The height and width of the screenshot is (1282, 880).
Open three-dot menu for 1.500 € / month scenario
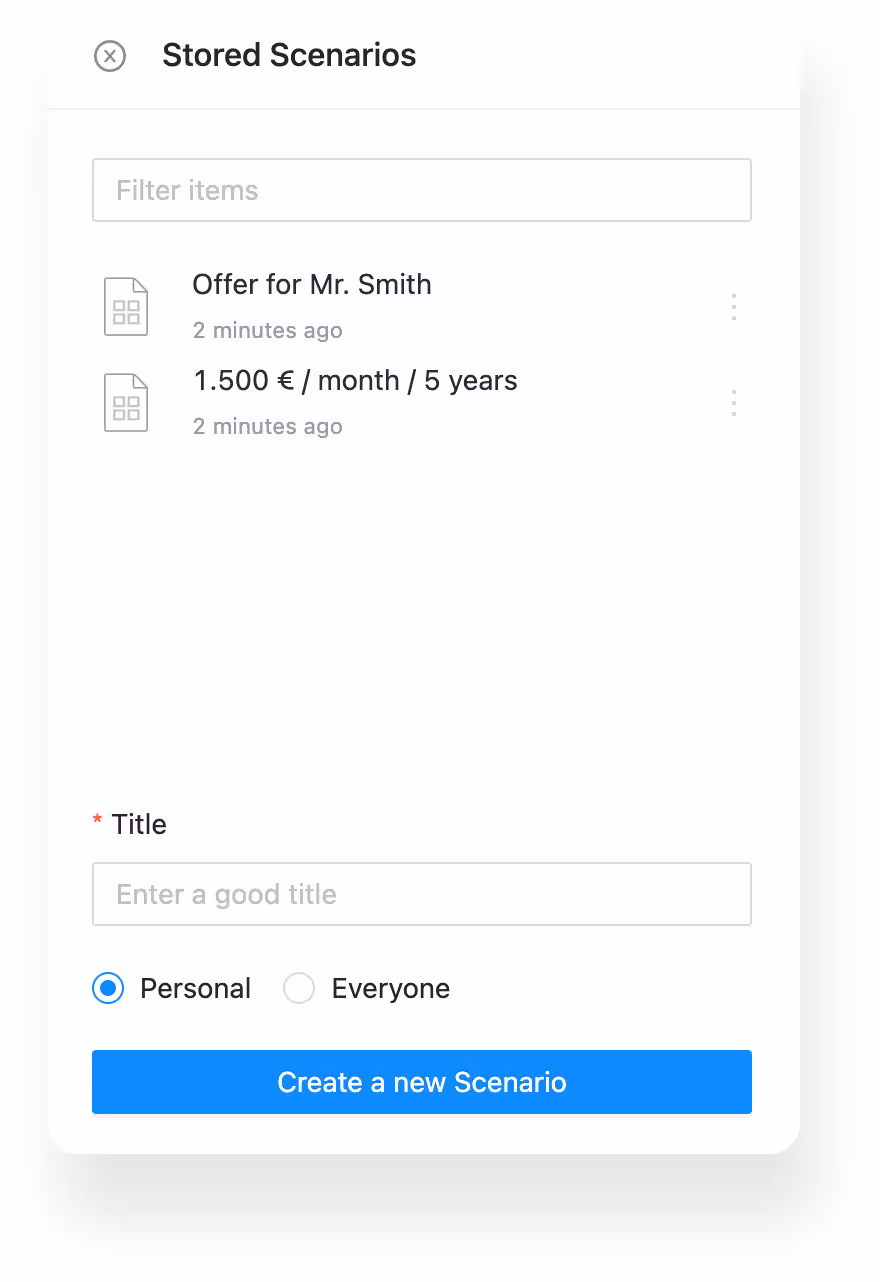pyautogui.click(x=734, y=403)
